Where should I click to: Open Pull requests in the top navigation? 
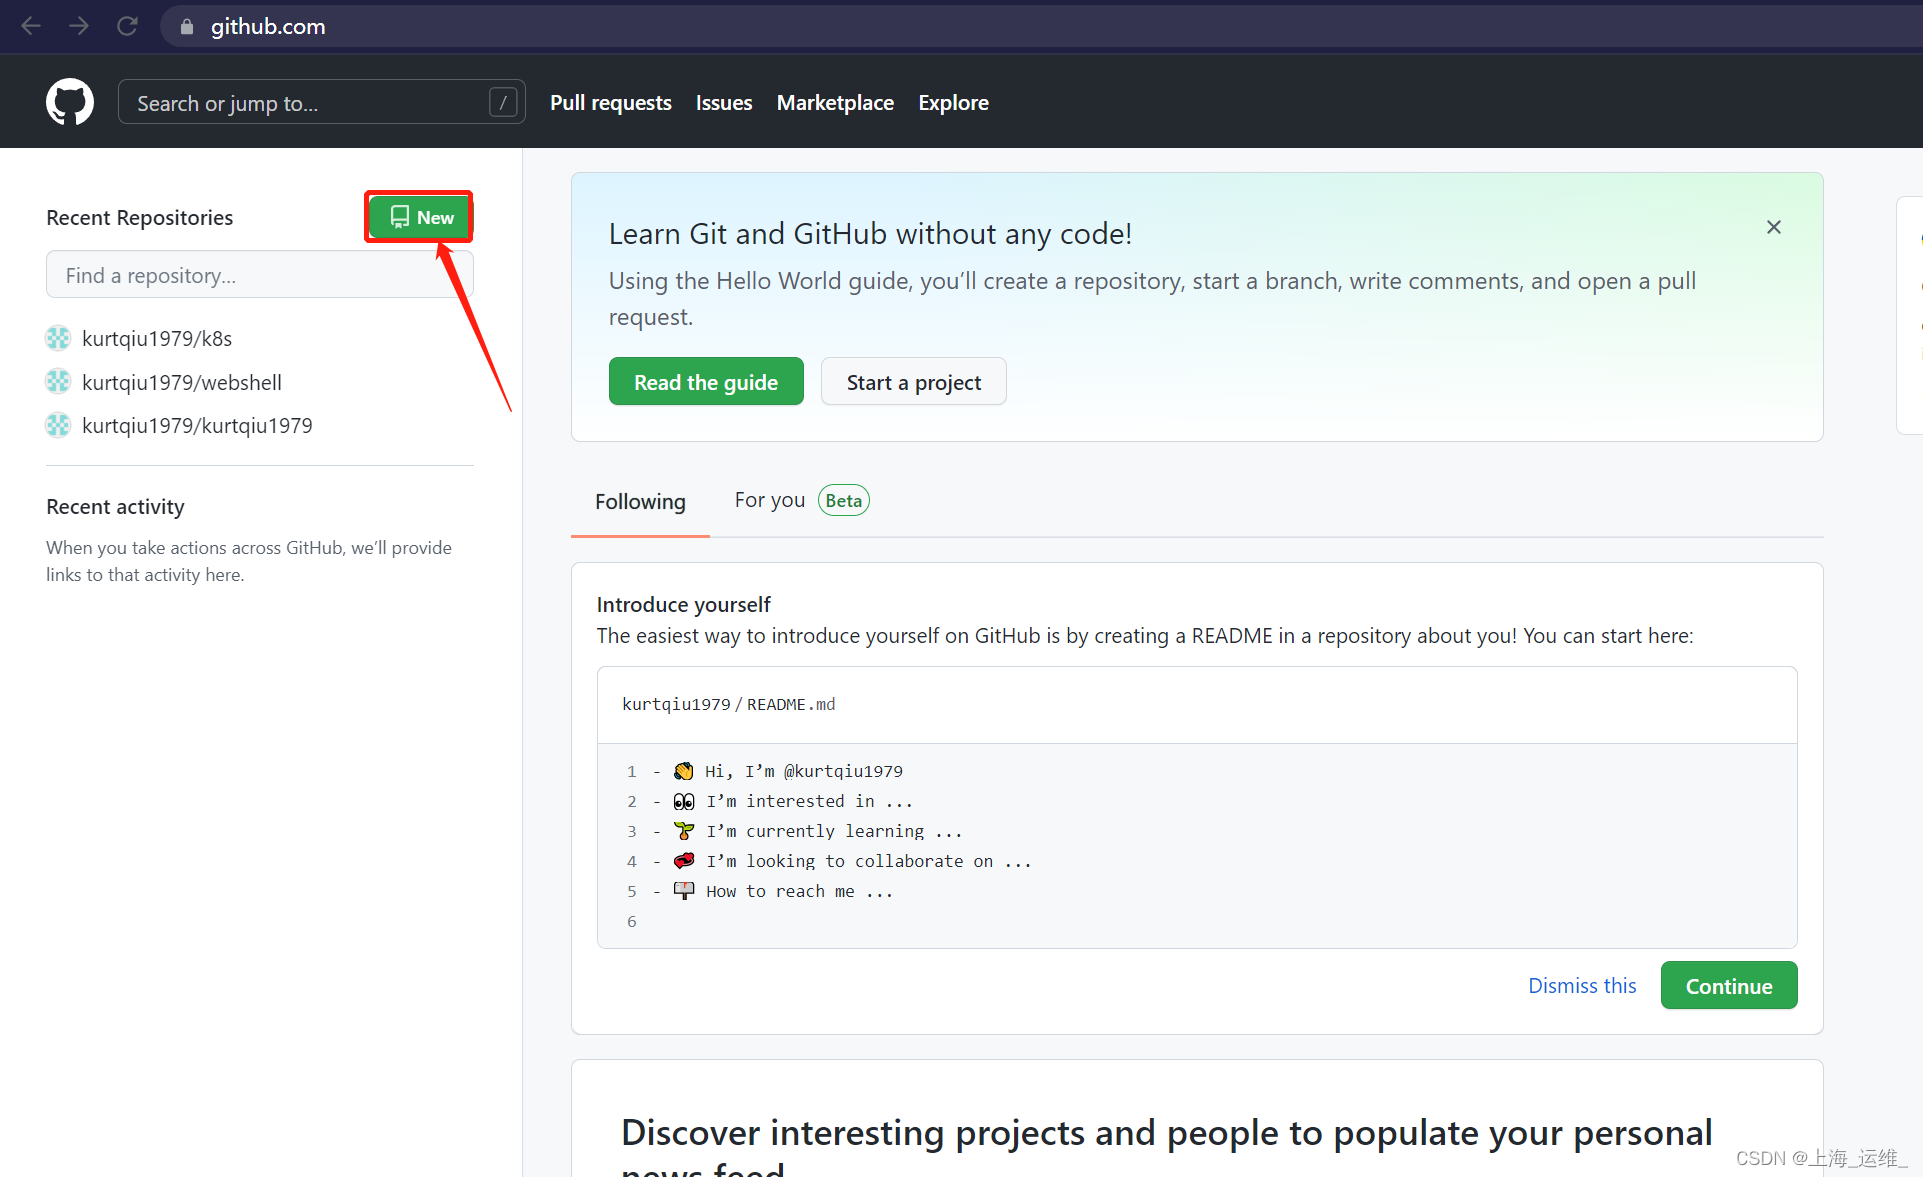pos(610,103)
